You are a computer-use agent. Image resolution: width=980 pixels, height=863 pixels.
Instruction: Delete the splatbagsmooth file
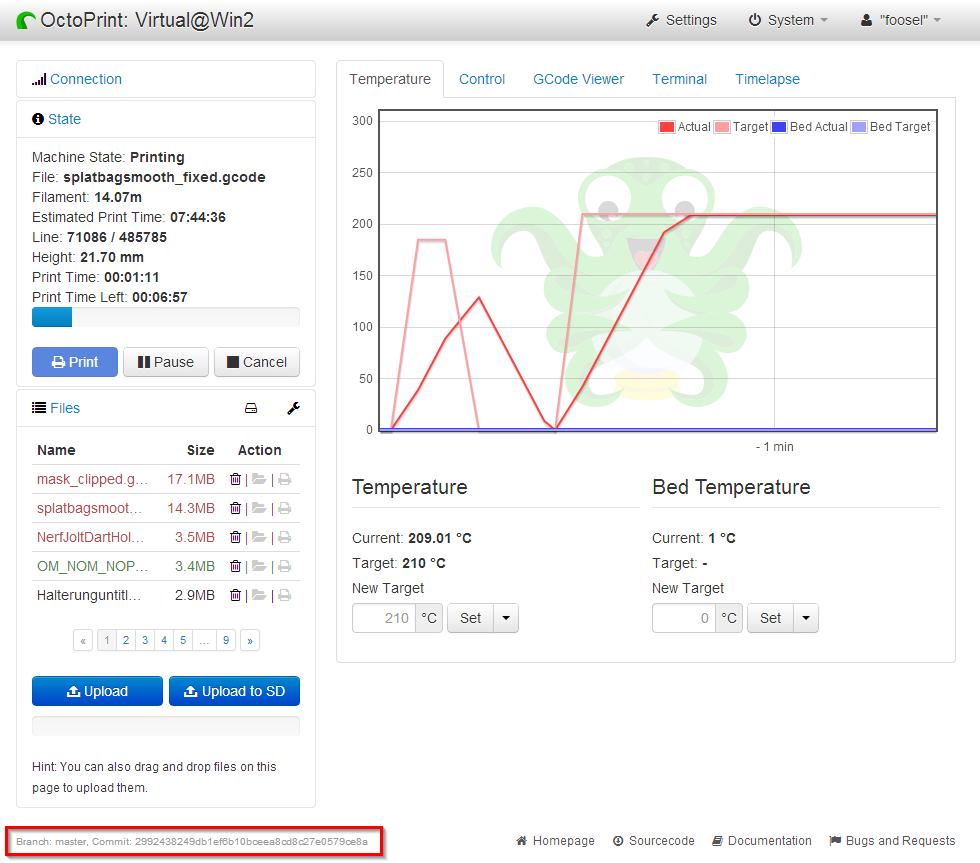[235, 508]
